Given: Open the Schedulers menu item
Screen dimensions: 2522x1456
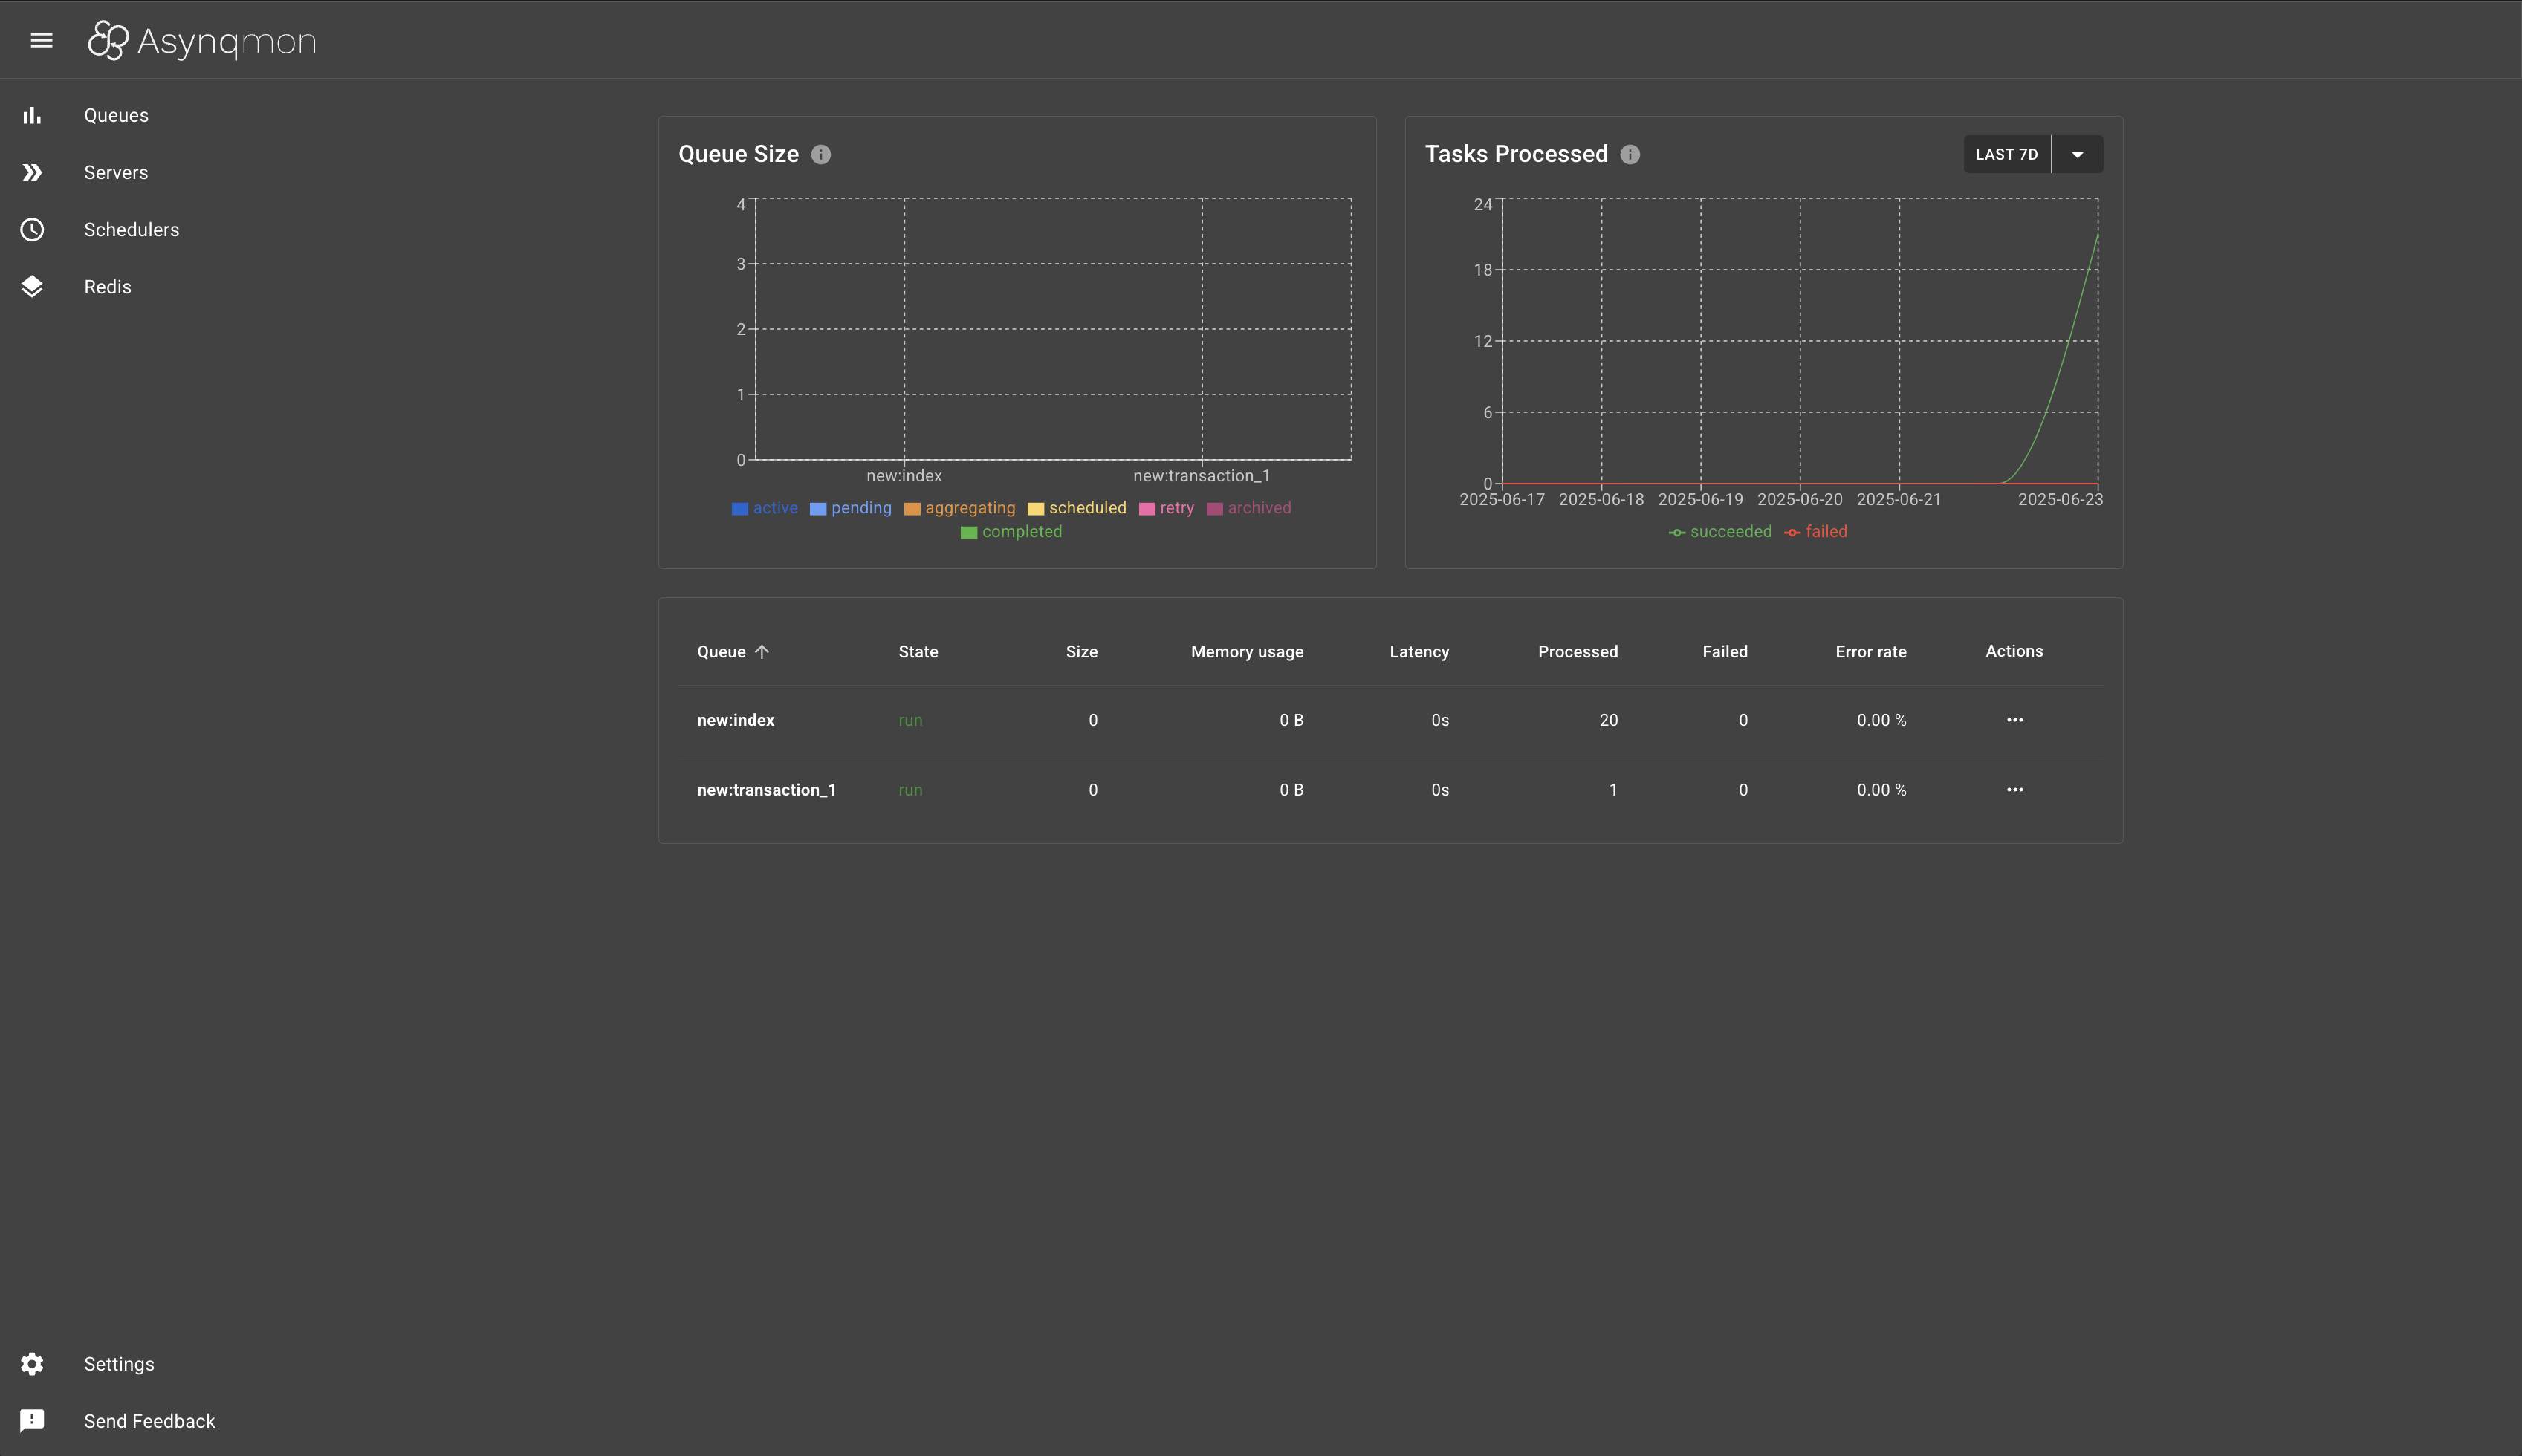Looking at the screenshot, I should (x=131, y=230).
